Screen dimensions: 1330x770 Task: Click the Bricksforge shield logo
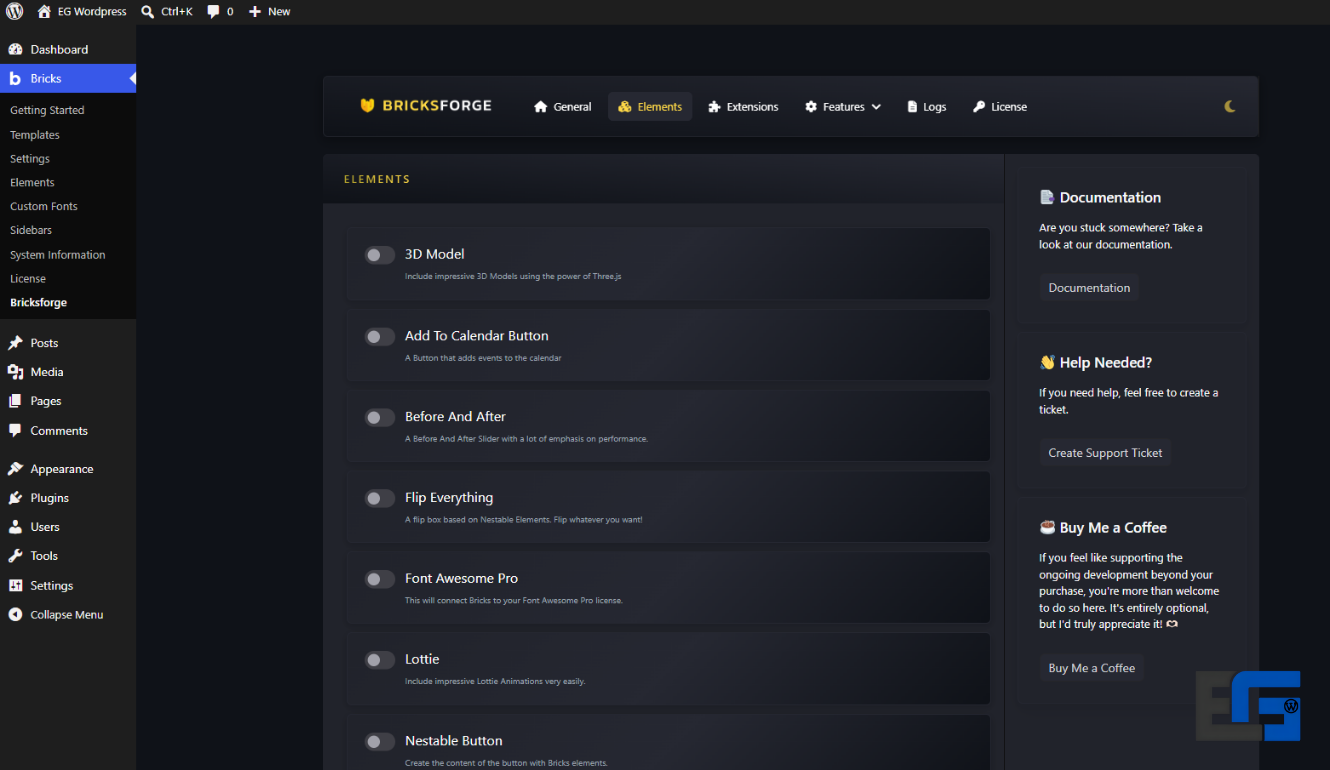367,105
